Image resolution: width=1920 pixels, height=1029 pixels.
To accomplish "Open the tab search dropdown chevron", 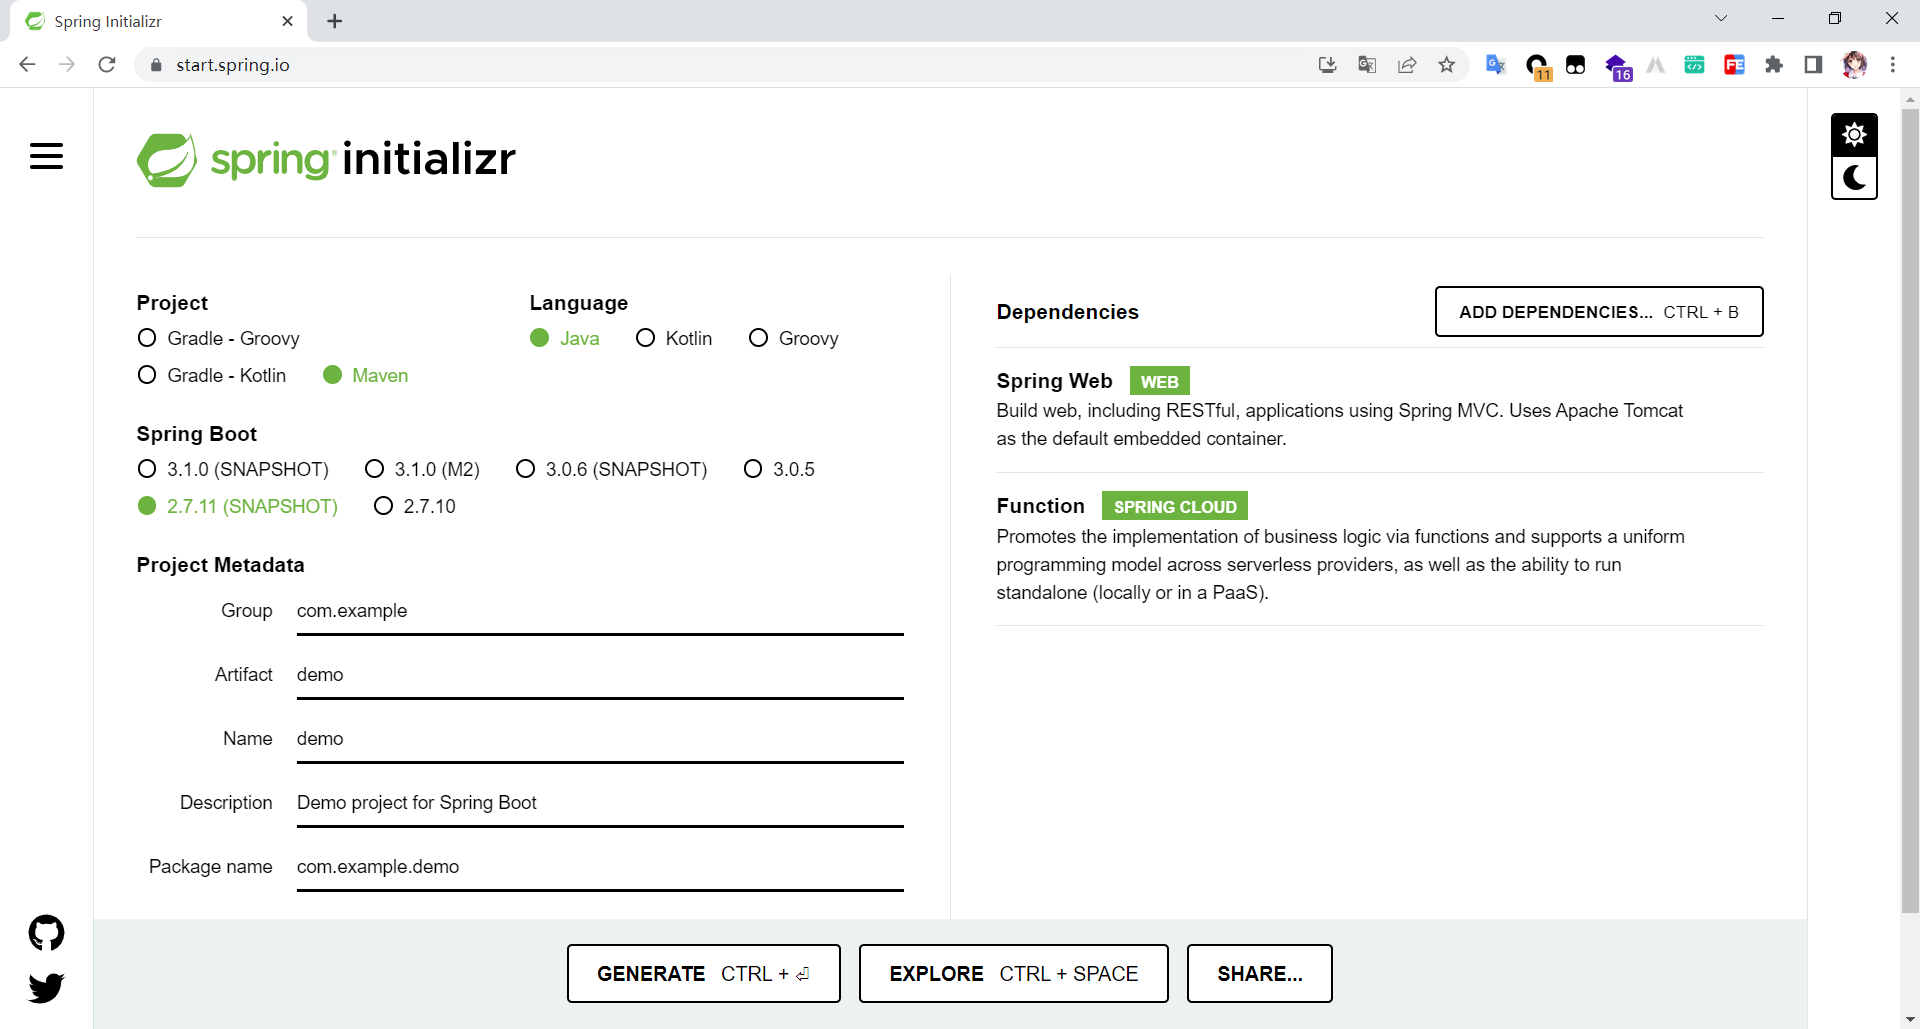I will coord(1721,19).
